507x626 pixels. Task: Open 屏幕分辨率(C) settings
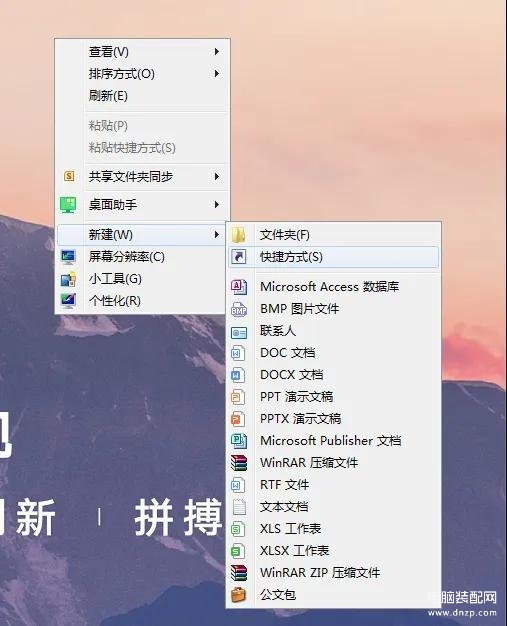point(142,257)
